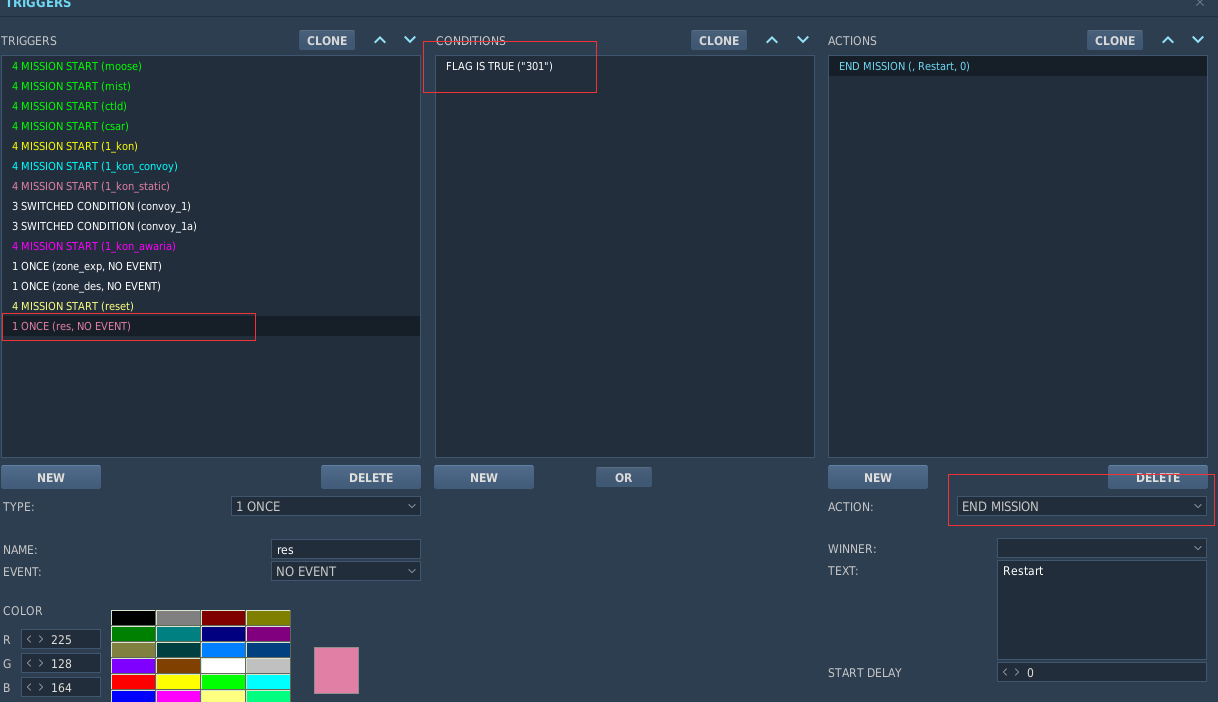Viewport: 1218px width, 702px height.
Task: Select trigger 1 ONCE (zone_des, NO EVENT)
Action: (211, 286)
